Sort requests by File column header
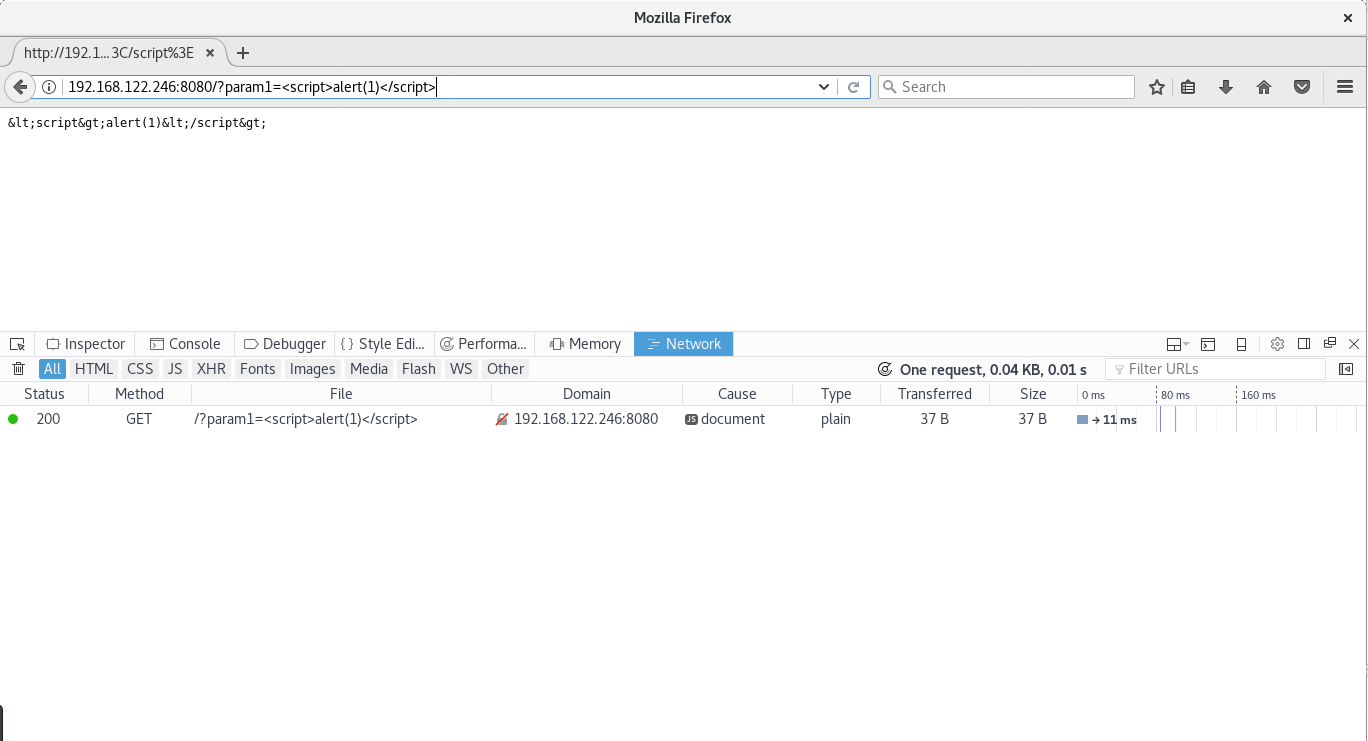Image resolution: width=1368 pixels, height=741 pixels. (341, 394)
